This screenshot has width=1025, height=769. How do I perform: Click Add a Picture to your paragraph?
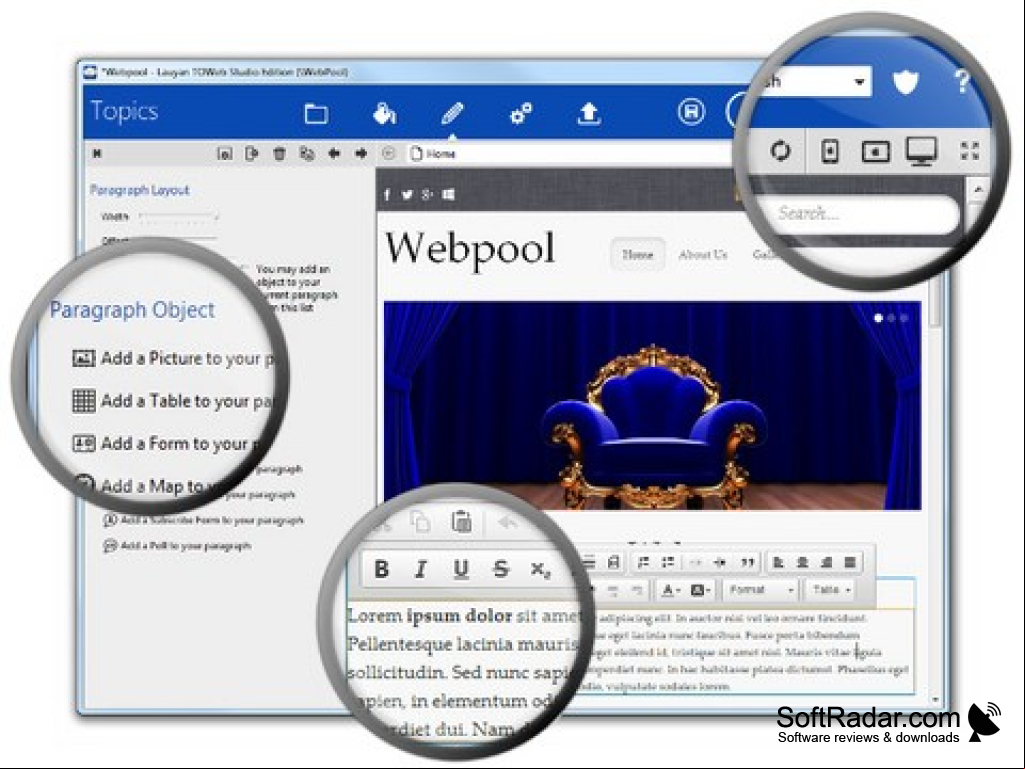point(175,358)
